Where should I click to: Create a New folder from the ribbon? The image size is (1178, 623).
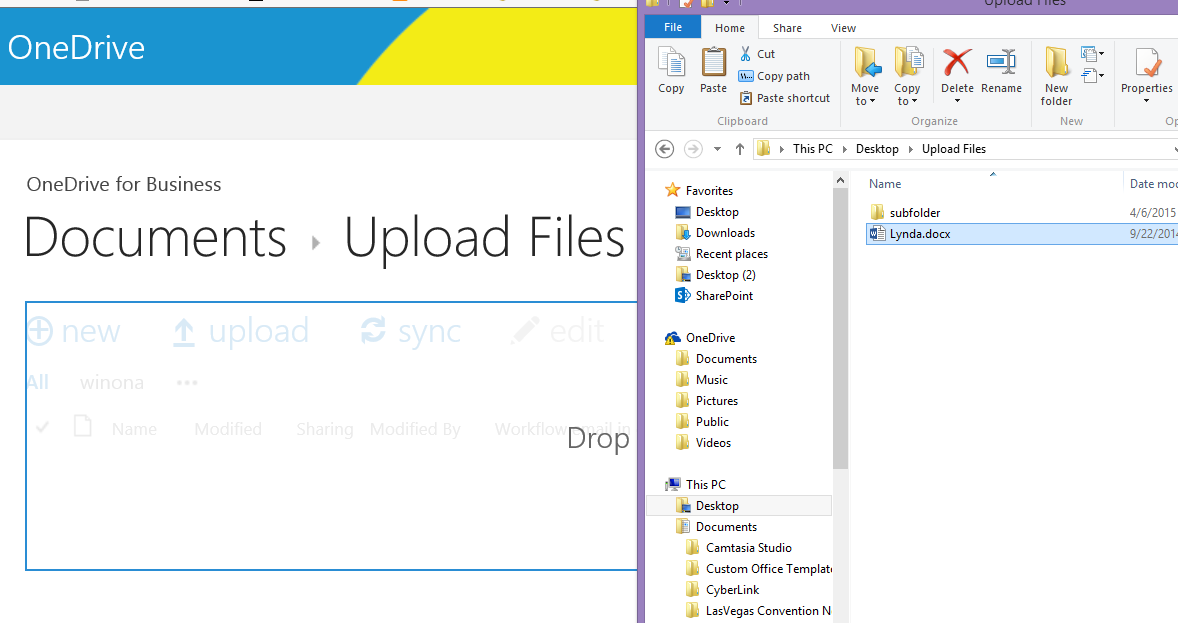[x=1056, y=75]
